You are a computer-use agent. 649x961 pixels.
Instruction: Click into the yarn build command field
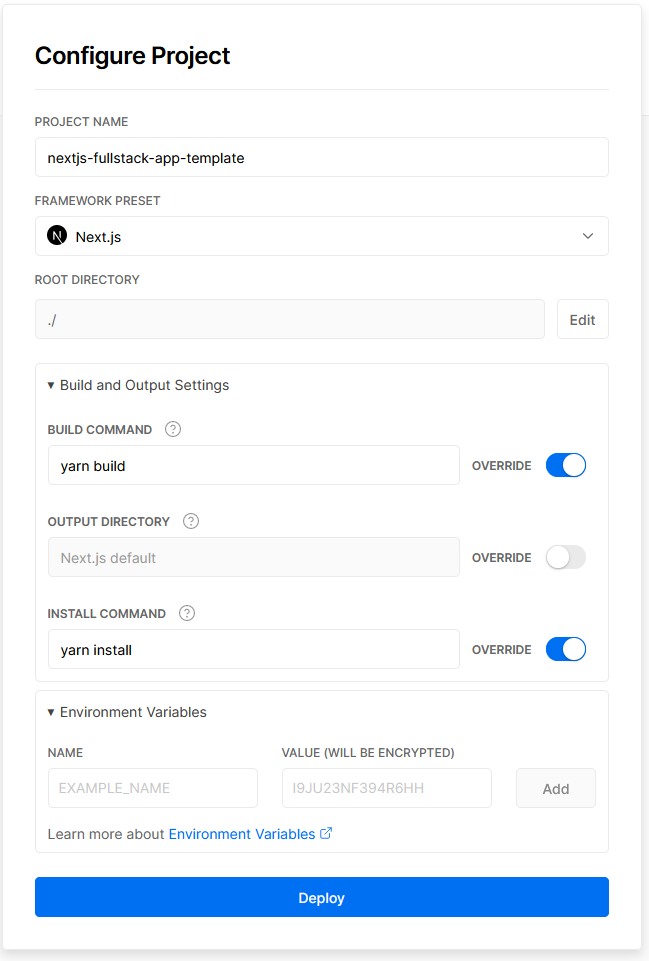point(253,465)
